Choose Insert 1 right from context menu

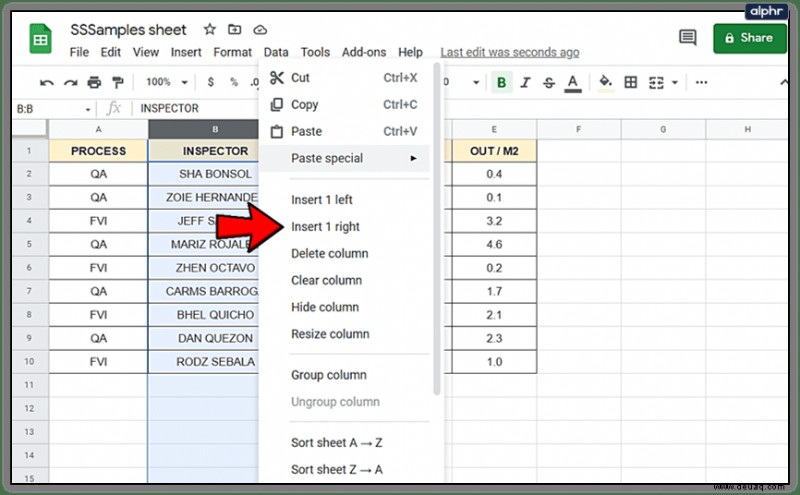click(325, 227)
